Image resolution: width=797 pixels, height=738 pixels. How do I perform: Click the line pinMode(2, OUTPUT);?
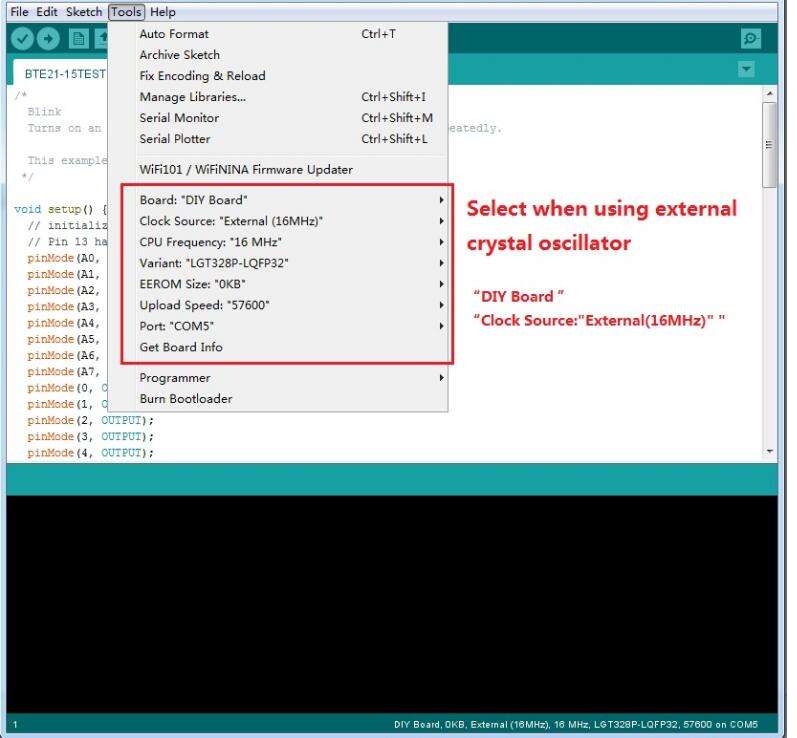pos(90,420)
